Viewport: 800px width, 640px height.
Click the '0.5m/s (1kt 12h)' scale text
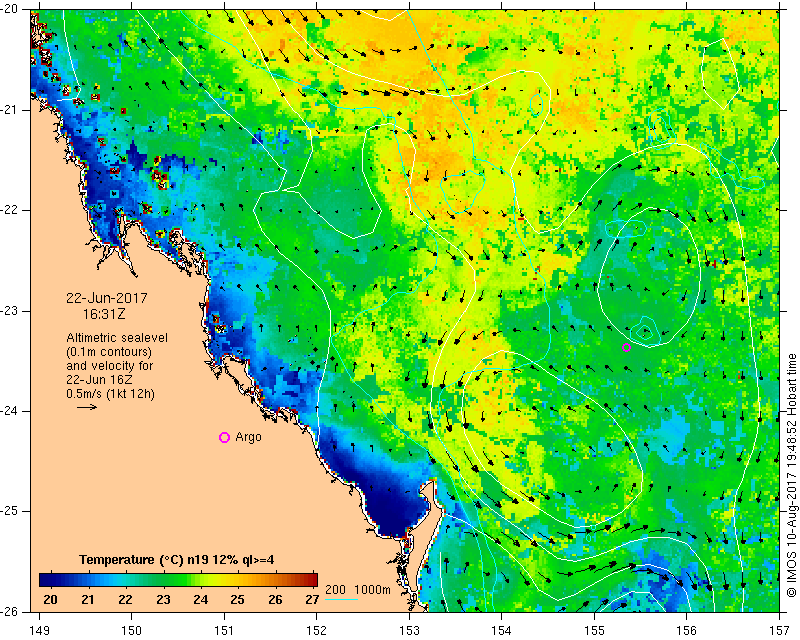(x=110, y=394)
